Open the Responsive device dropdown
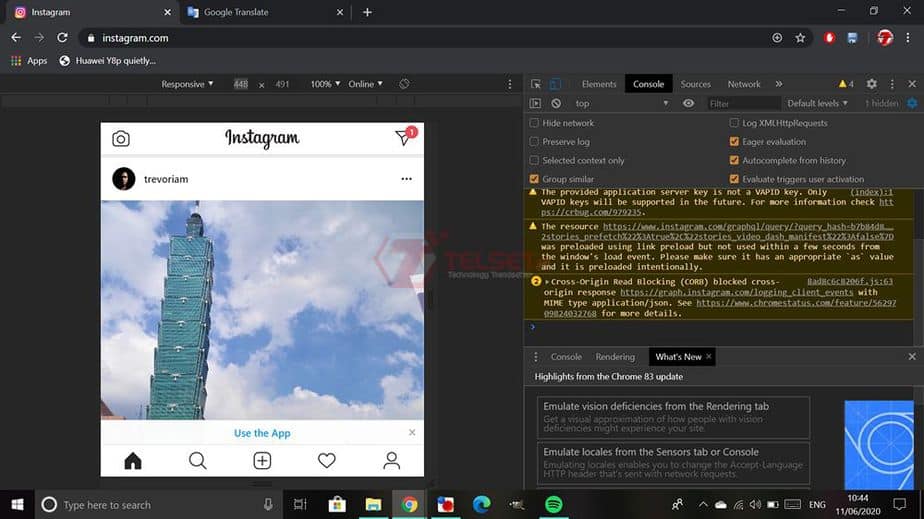Screen dimensions: 924x519 pos(188,85)
